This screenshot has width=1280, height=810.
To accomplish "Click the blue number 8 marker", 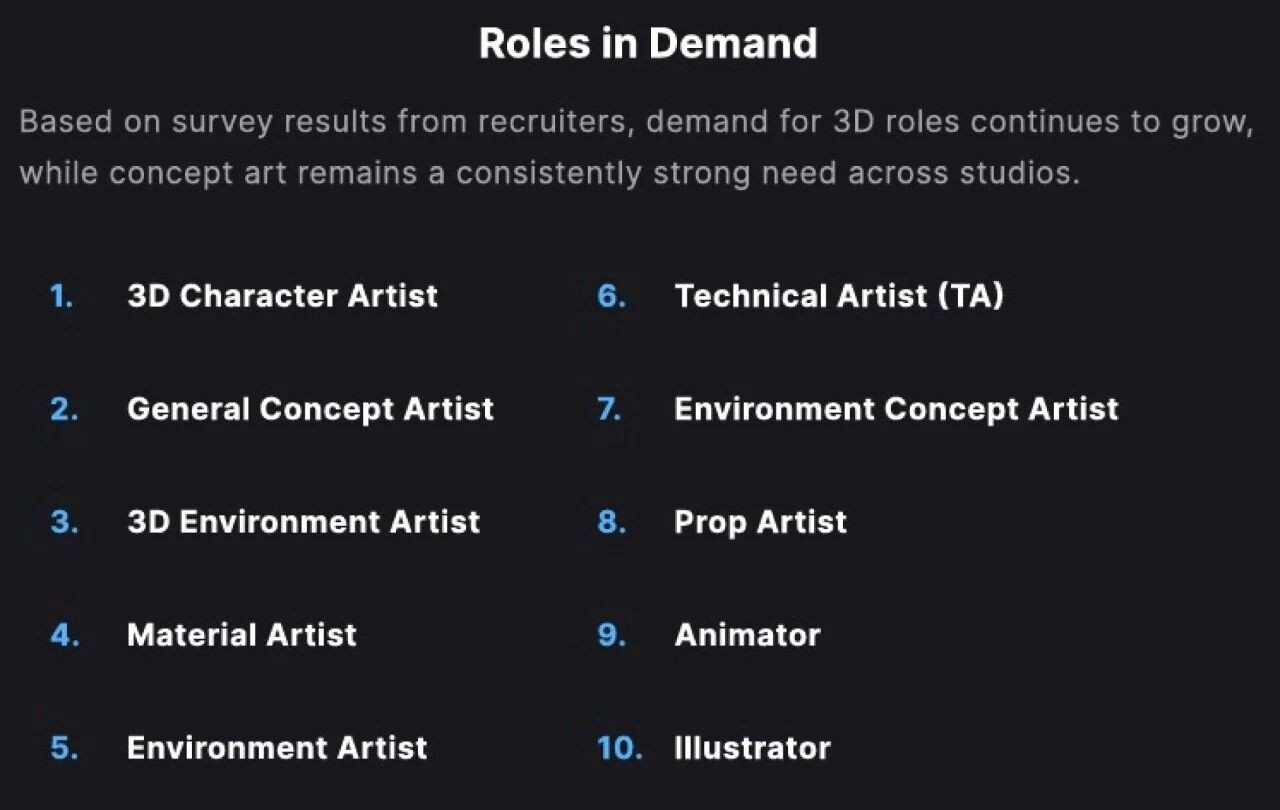I will 612,522.
